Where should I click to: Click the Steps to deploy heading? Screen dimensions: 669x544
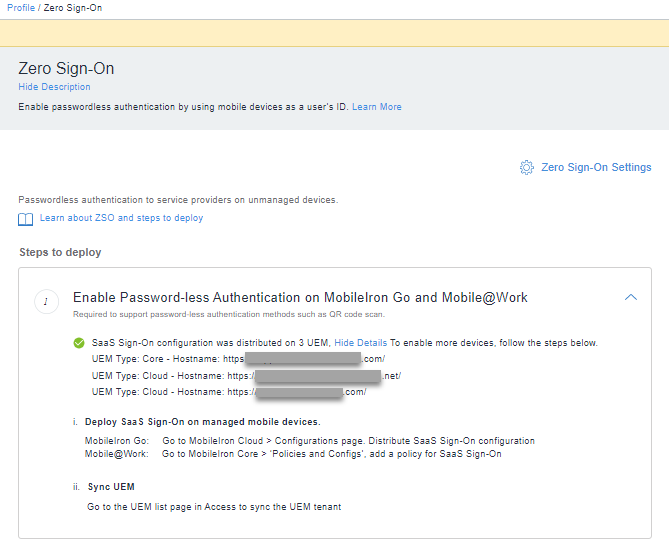tap(60, 252)
